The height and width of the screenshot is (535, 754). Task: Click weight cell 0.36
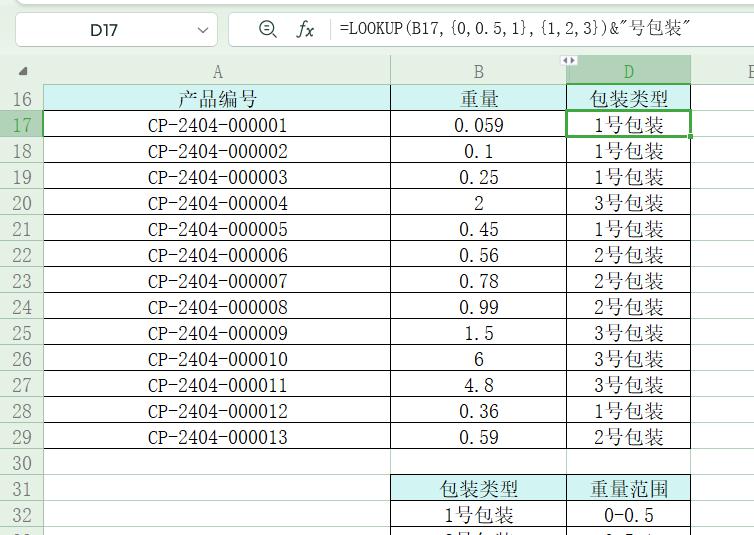click(478, 410)
